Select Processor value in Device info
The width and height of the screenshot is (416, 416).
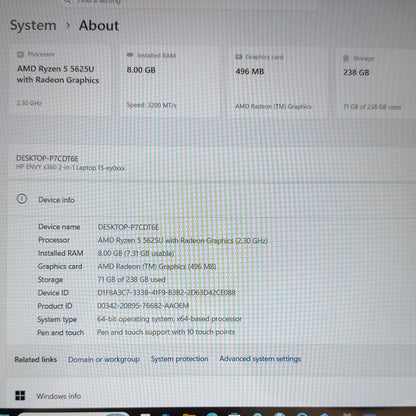coord(183,240)
